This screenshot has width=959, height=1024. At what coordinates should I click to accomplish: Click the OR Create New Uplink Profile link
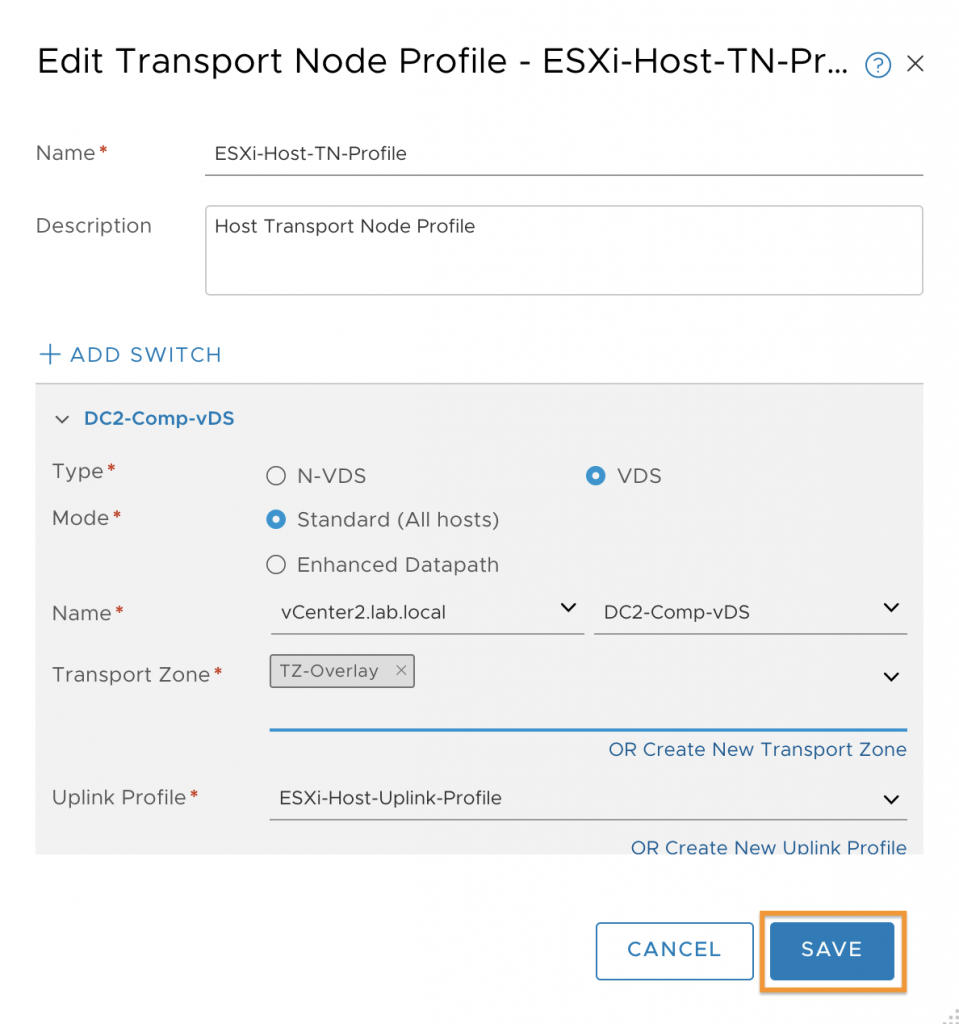click(x=768, y=846)
